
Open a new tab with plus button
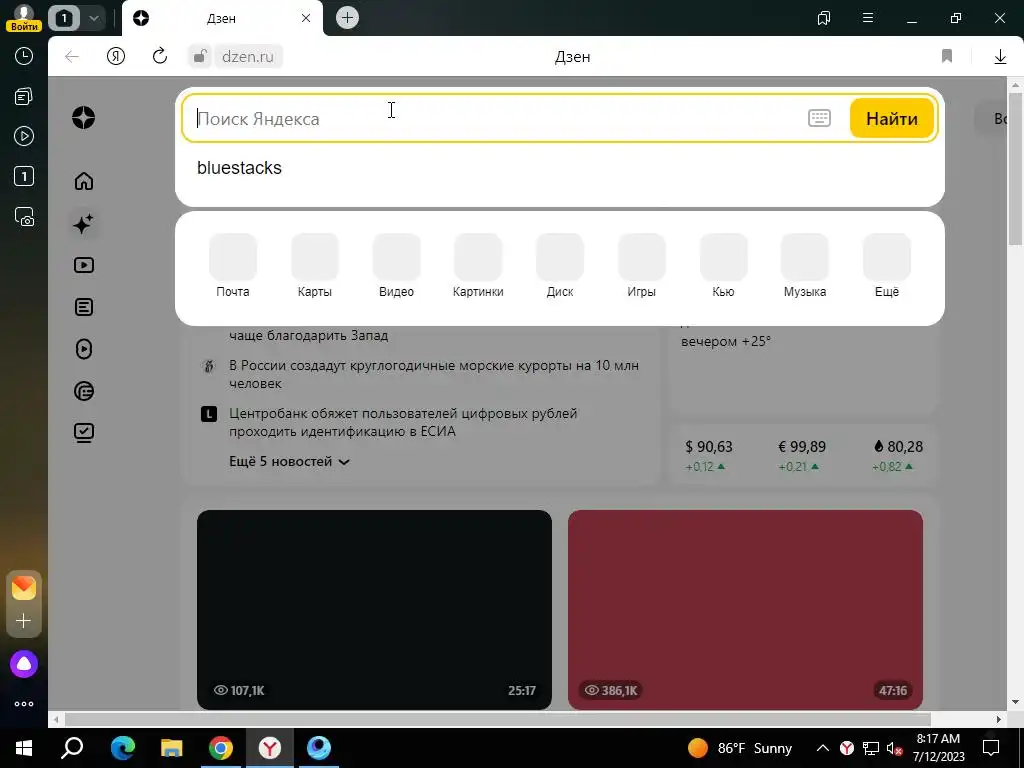tap(347, 18)
